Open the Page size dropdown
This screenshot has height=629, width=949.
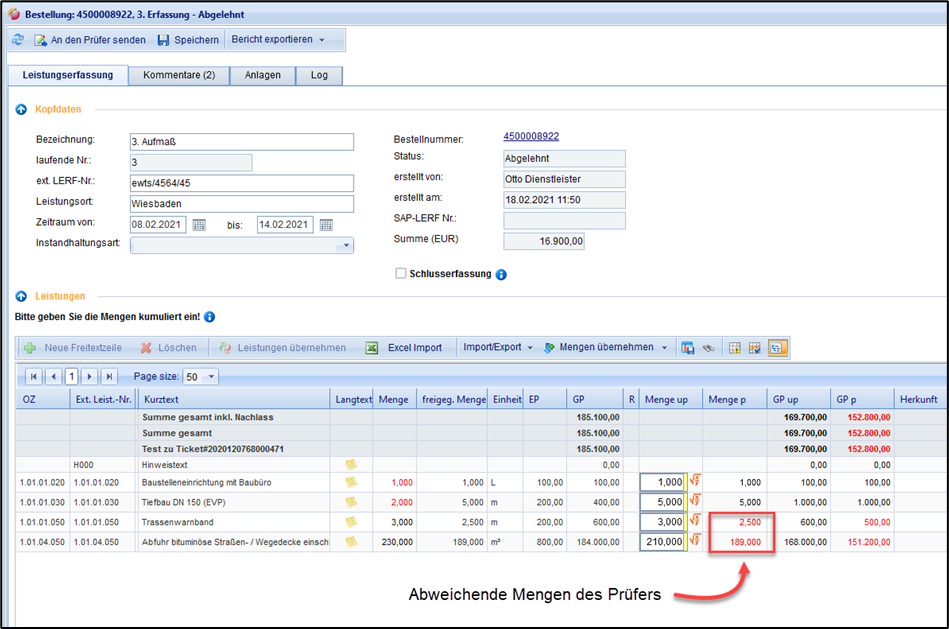click(210, 377)
